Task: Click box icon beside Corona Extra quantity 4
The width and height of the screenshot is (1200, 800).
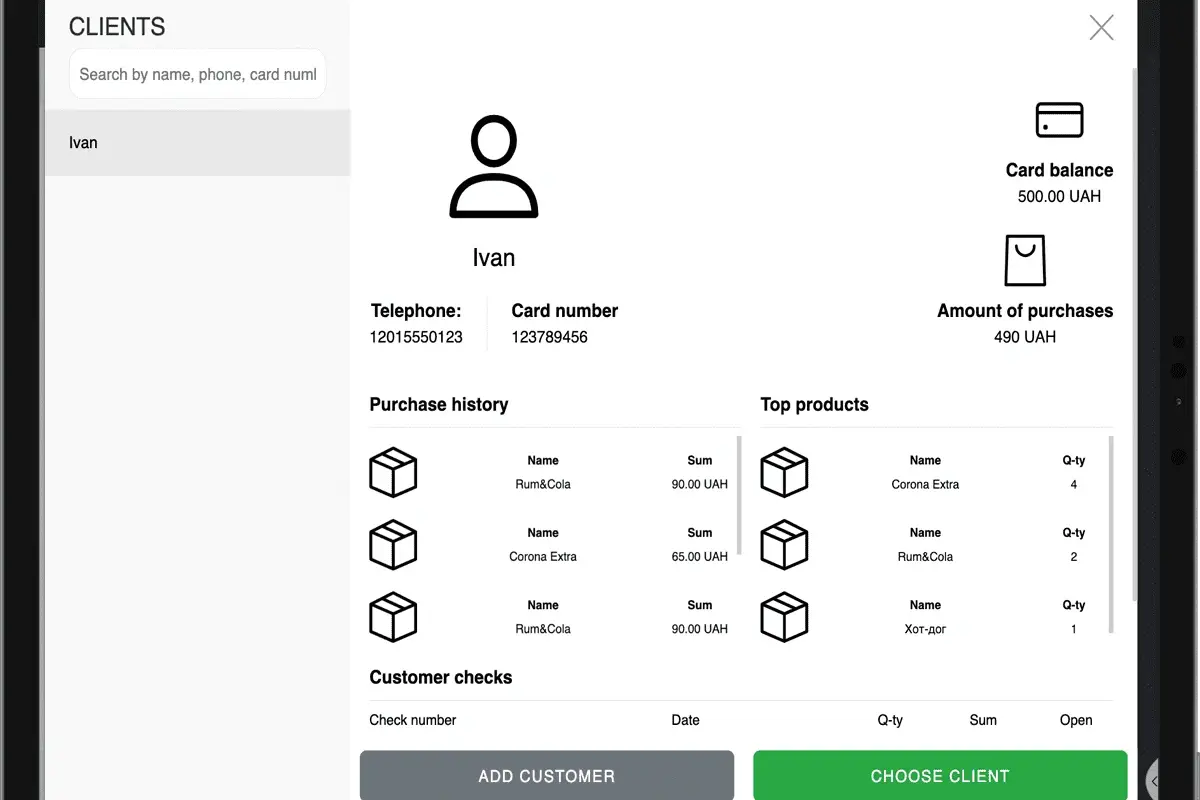Action: [784, 472]
